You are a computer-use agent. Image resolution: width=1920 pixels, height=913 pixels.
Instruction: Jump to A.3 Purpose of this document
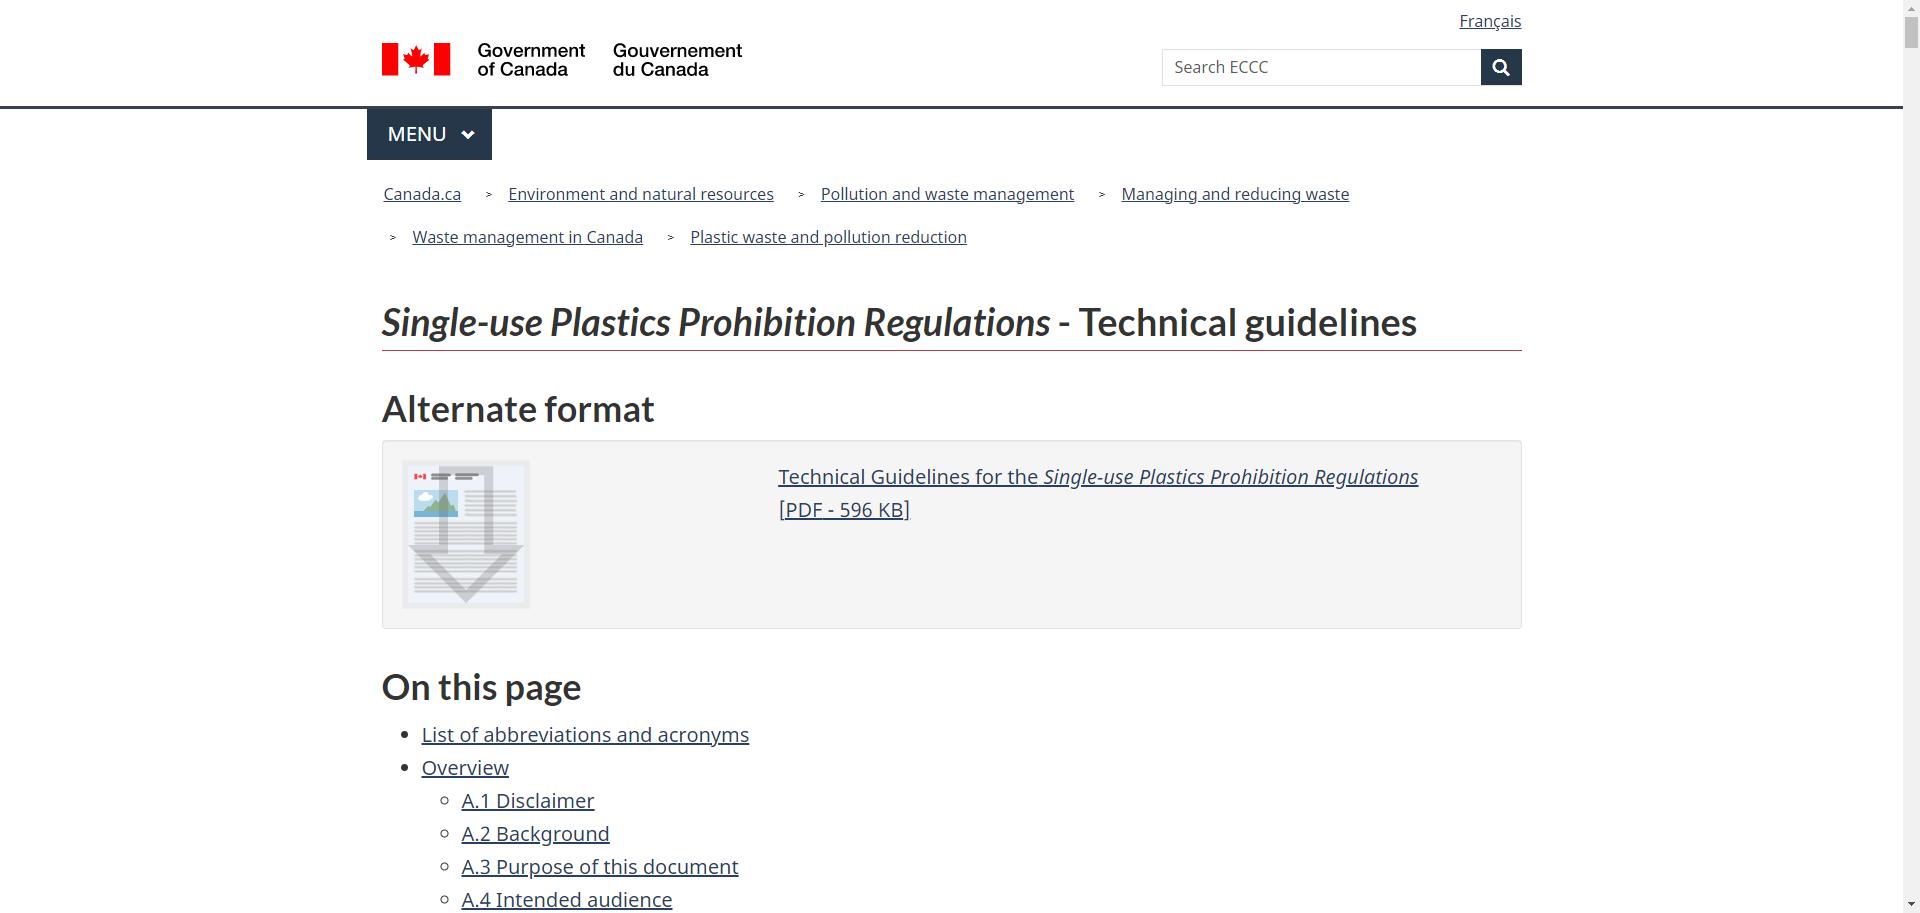tap(599, 867)
